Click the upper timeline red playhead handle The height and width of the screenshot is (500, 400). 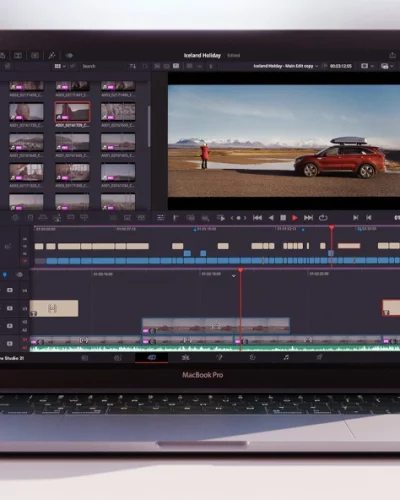(x=331, y=228)
